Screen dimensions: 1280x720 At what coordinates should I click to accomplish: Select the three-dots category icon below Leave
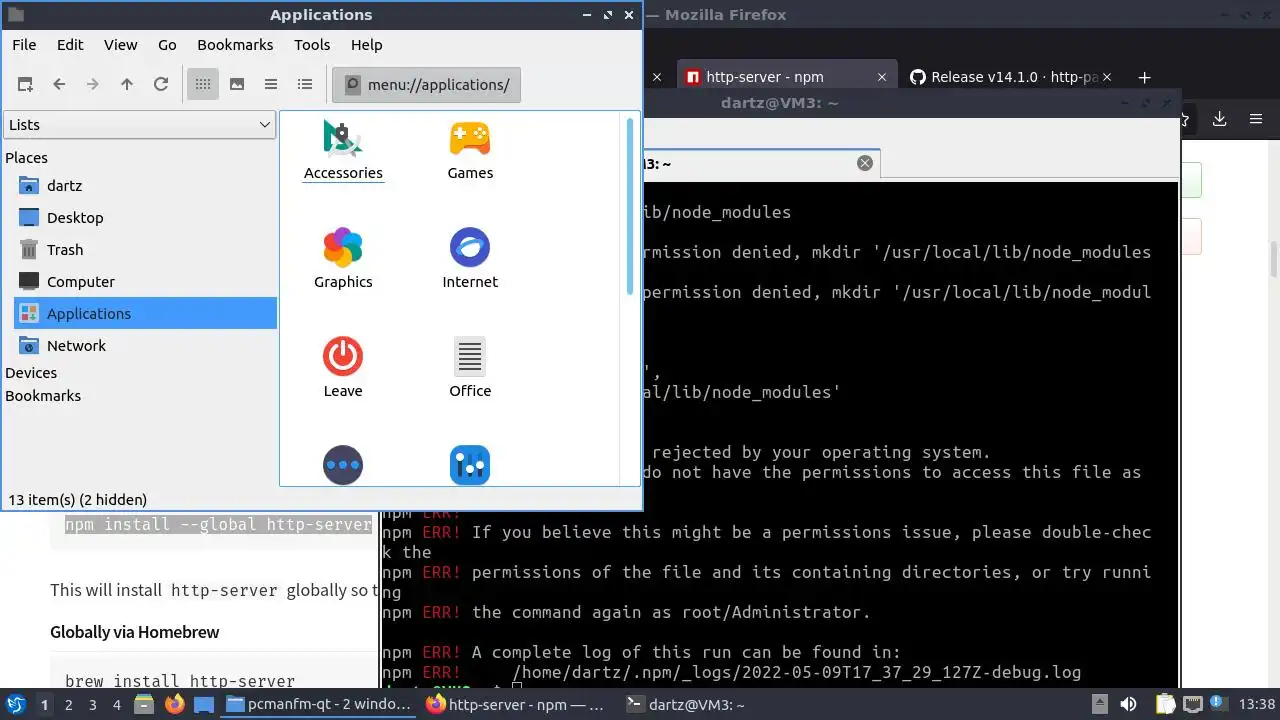(x=343, y=465)
